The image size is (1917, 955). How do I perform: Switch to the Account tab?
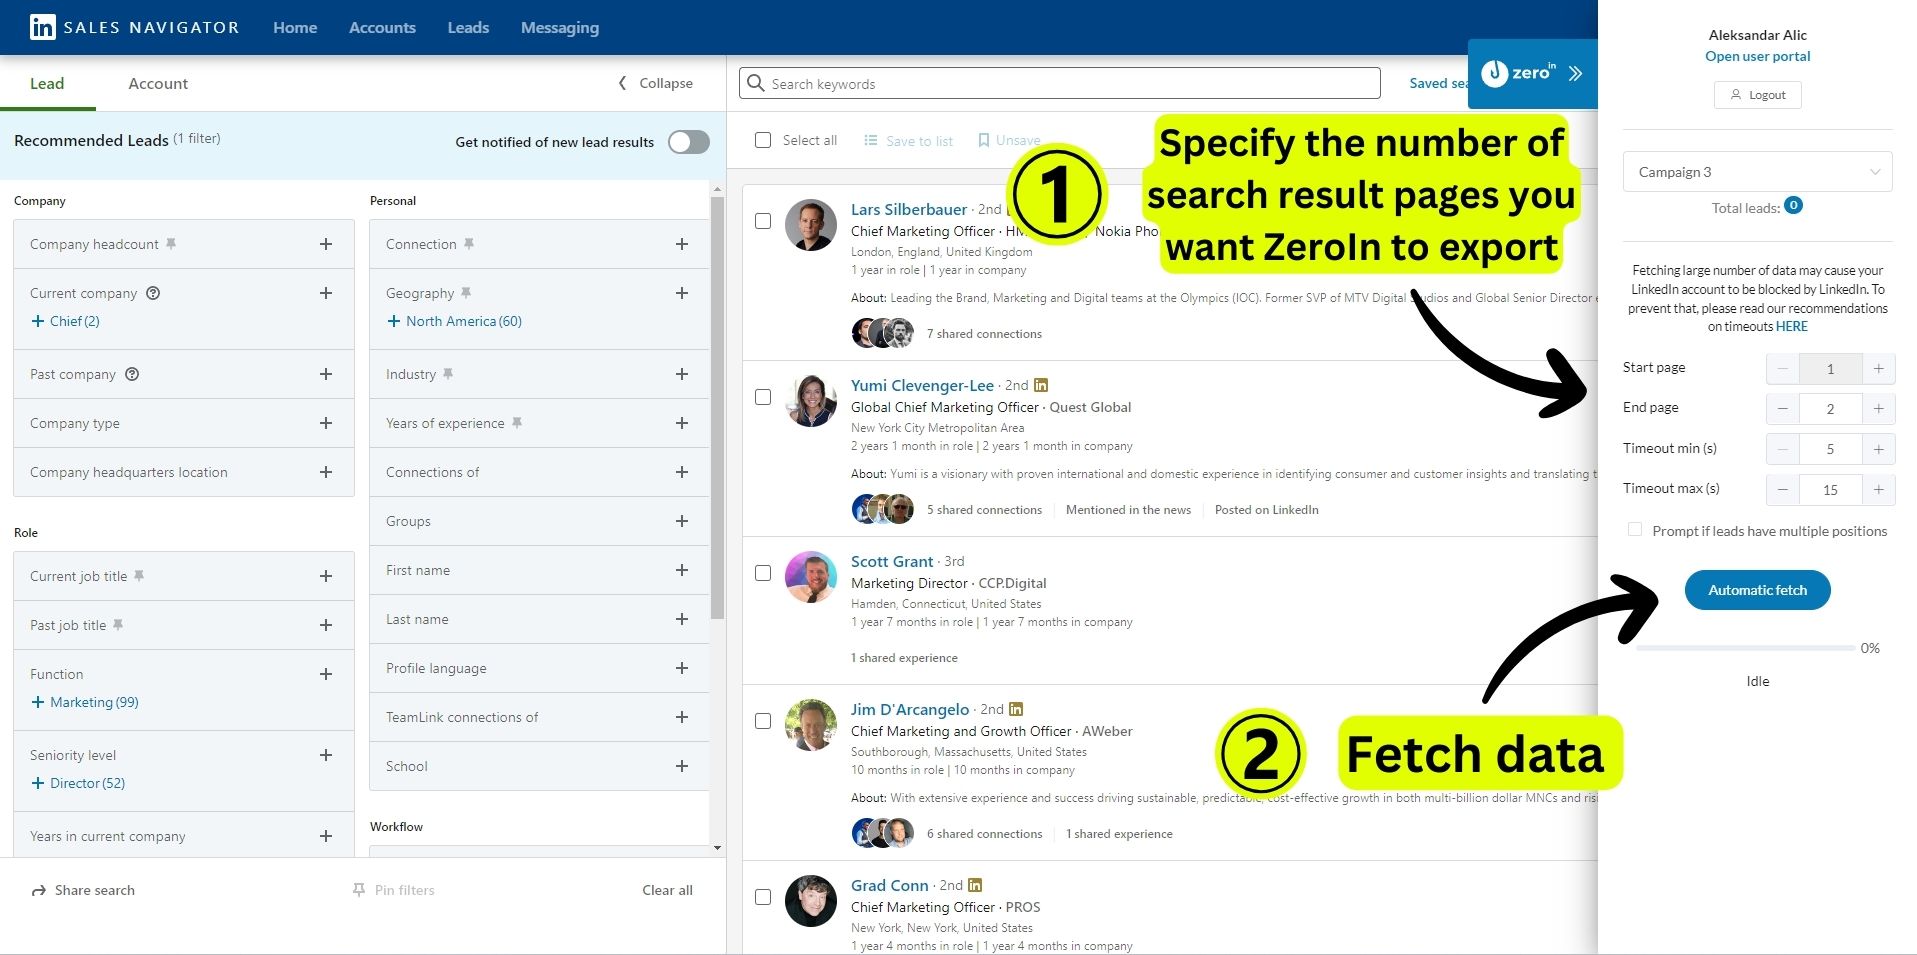tap(158, 83)
